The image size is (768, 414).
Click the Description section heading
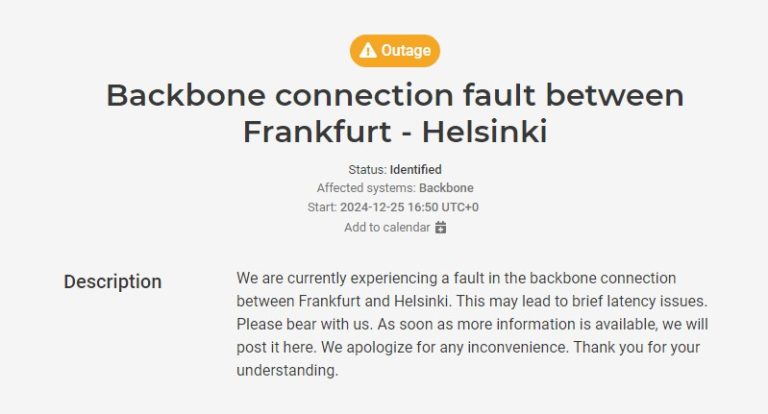click(x=113, y=282)
